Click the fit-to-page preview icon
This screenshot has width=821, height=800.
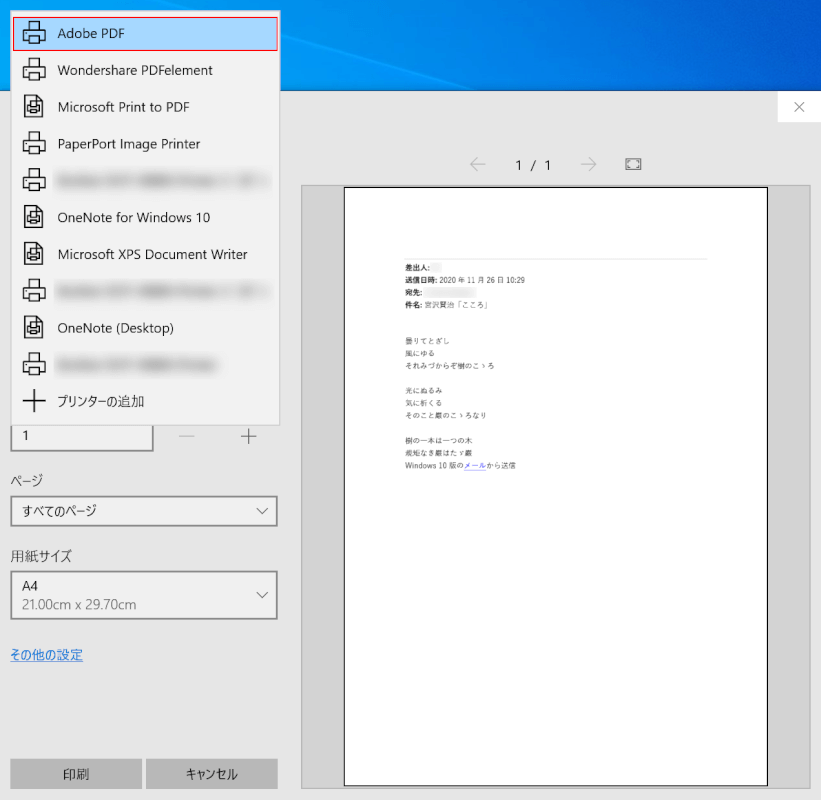pyautogui.click(x=633, y=164)
